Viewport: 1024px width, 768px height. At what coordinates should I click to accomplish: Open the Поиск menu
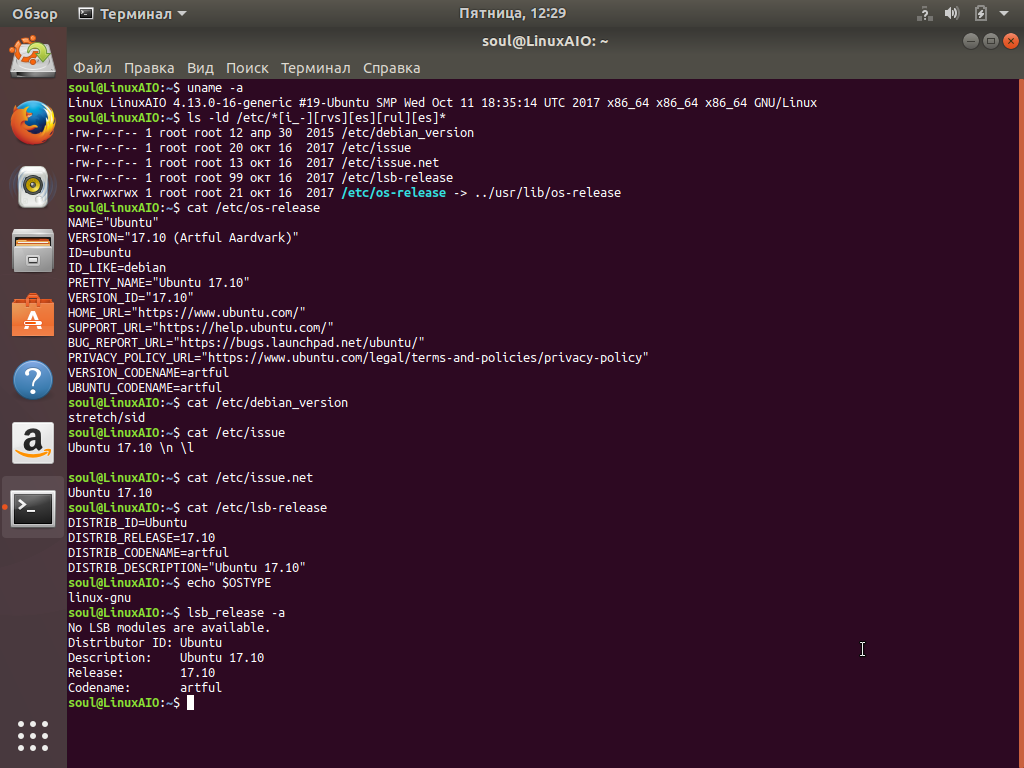click(247, 68)
